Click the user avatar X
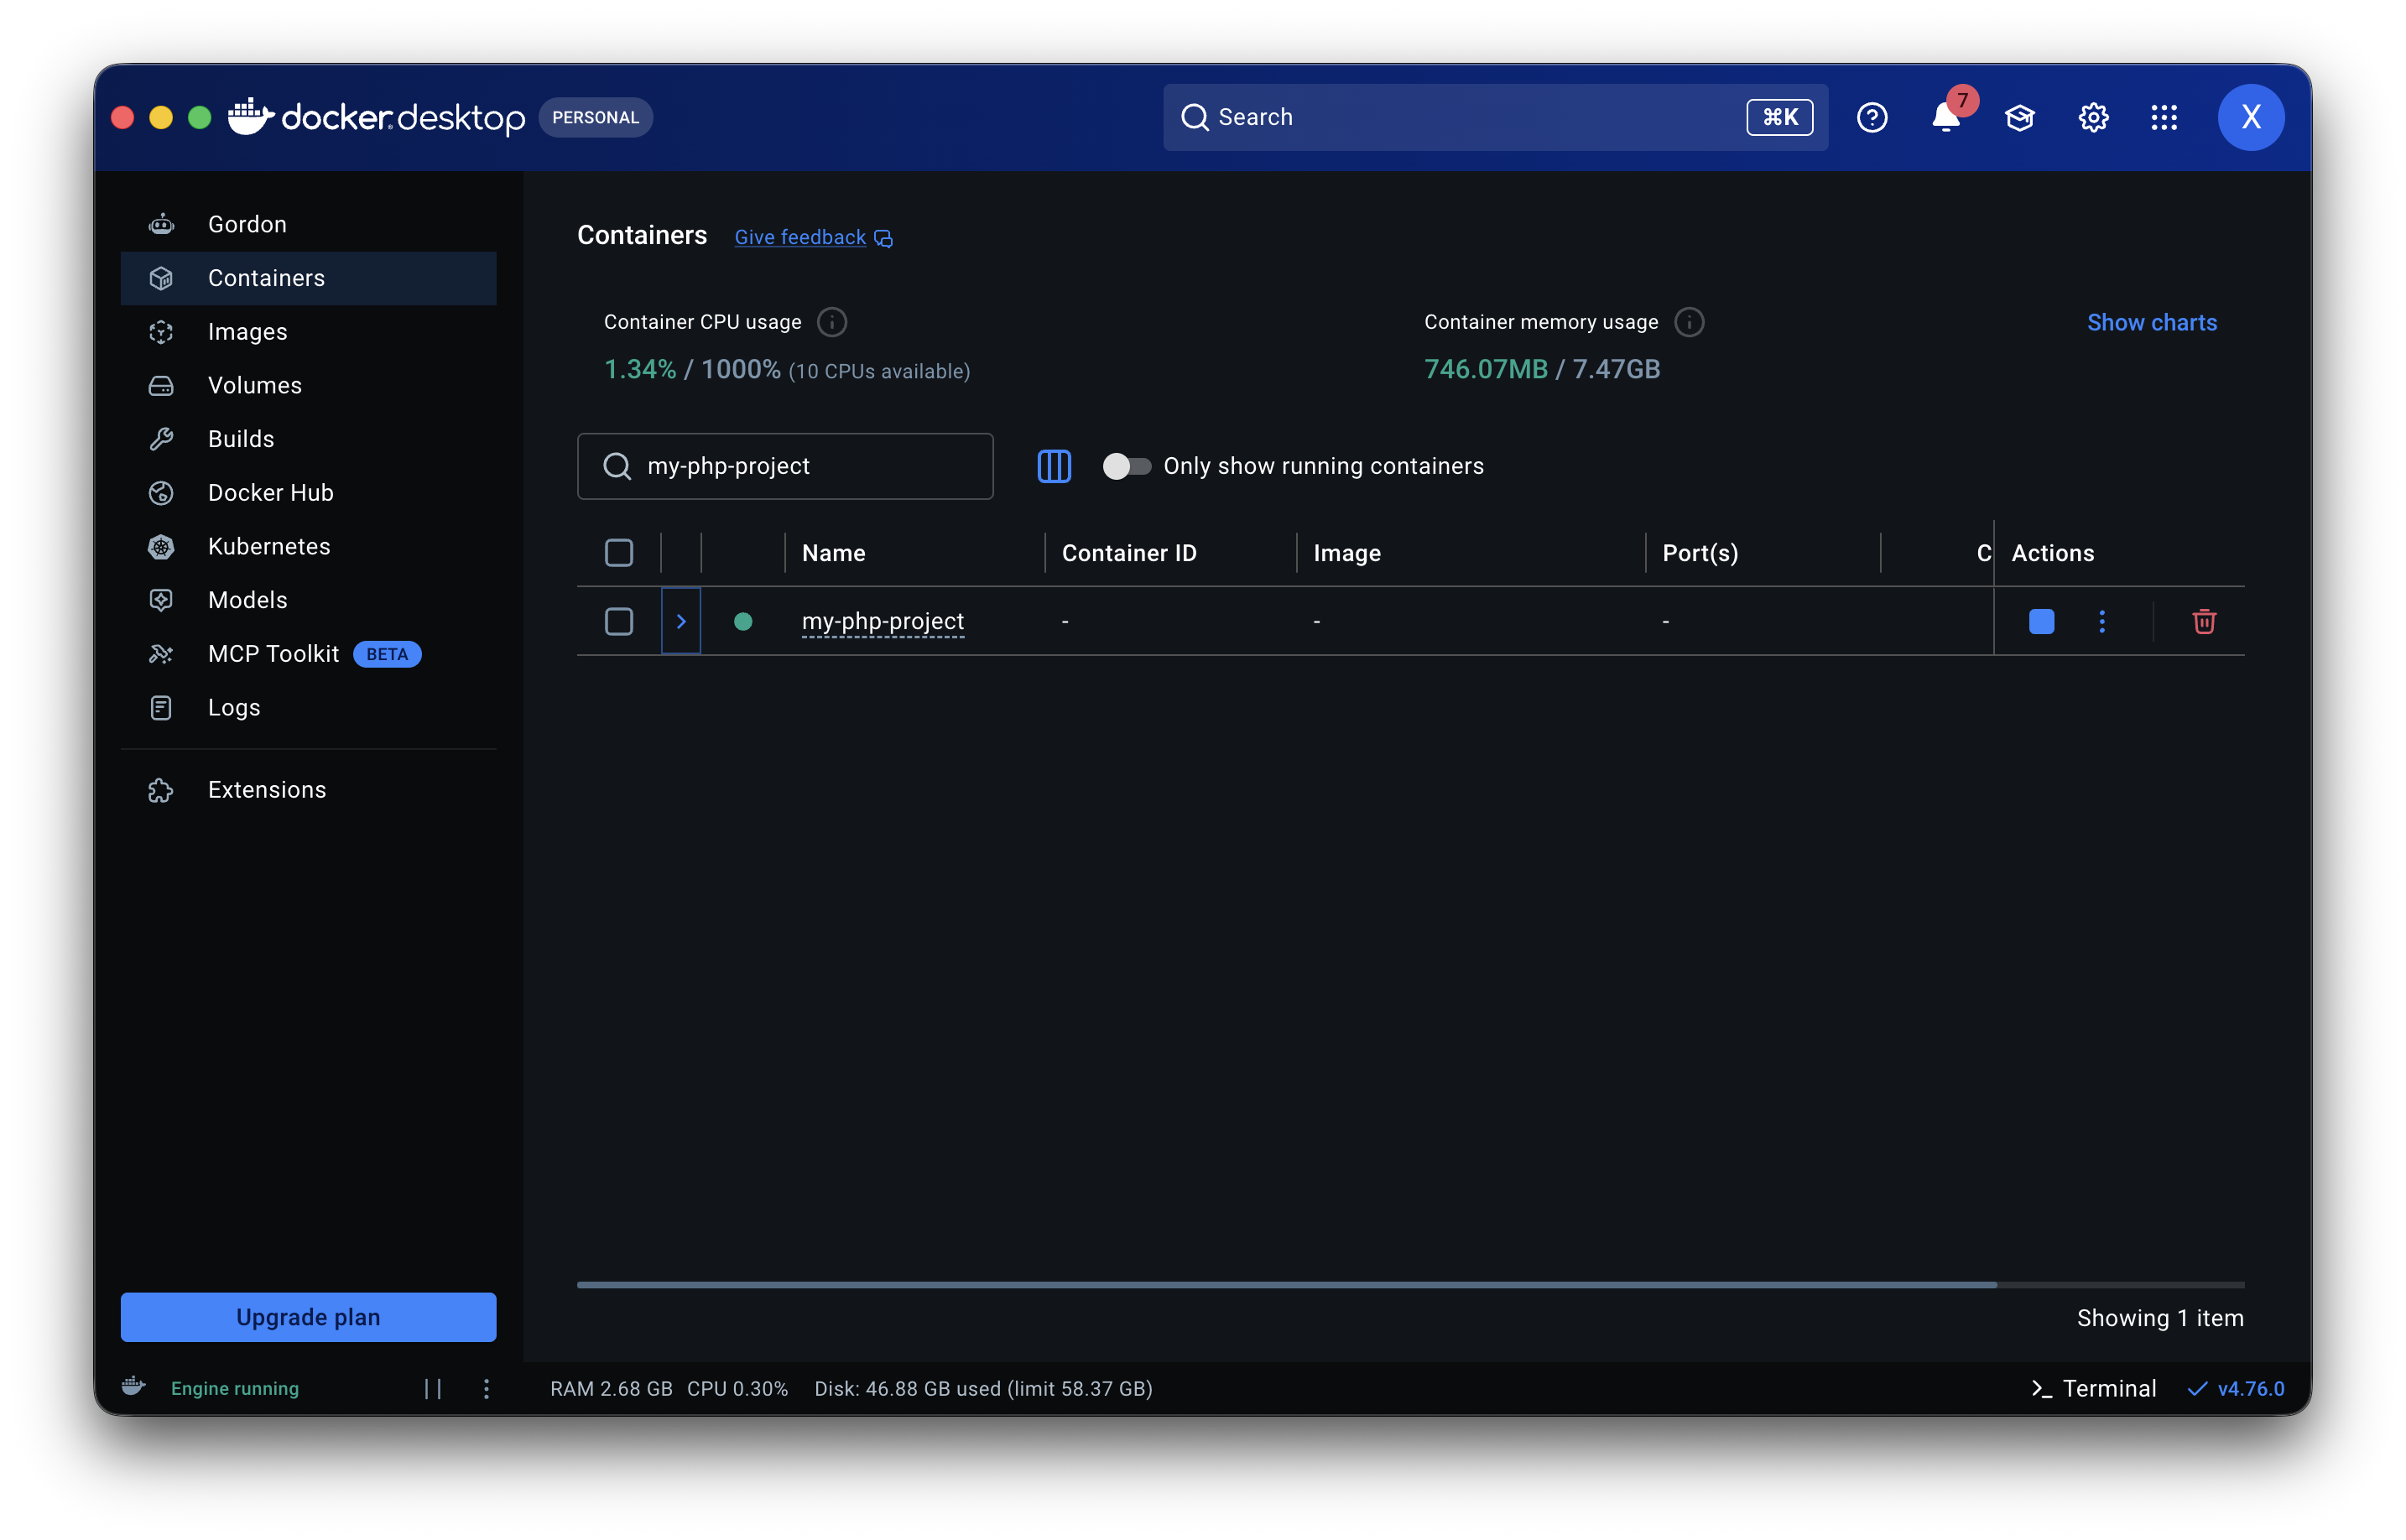 pos(2251,117)
